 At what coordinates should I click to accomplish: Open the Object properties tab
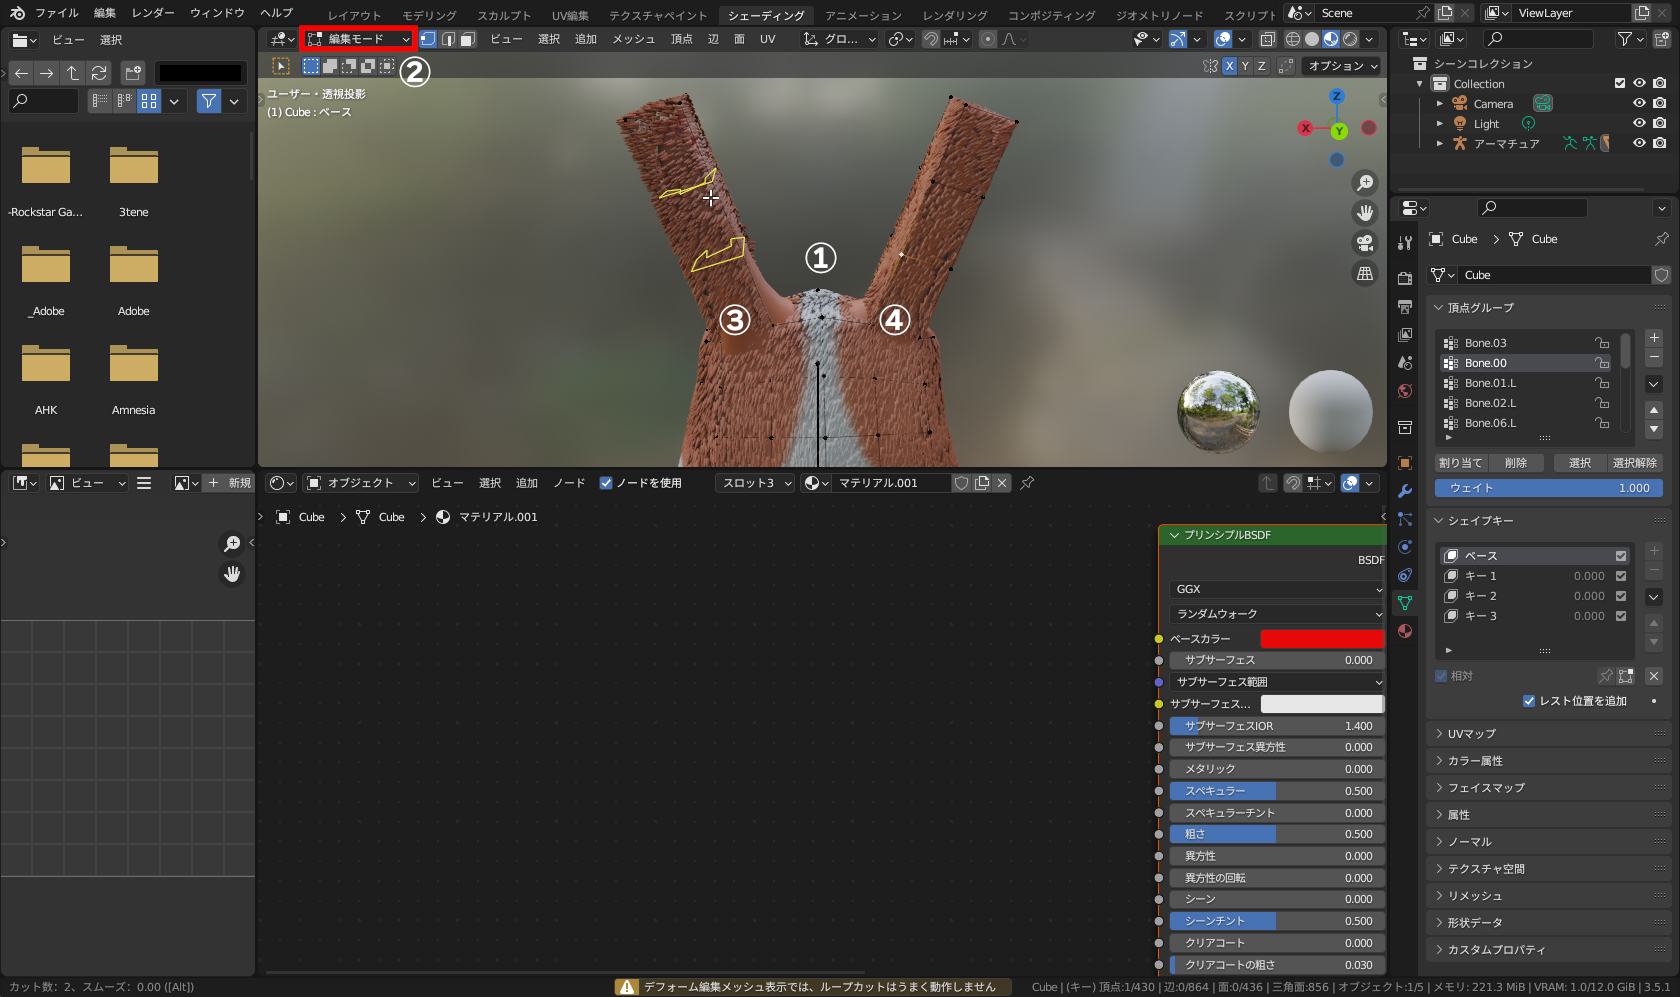click(1405, 463)
